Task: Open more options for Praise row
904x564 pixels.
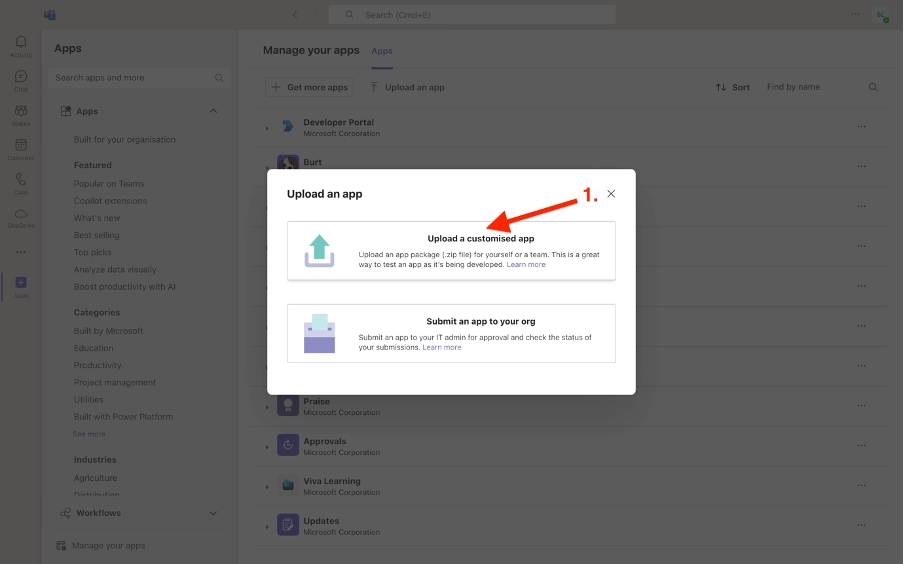Action: [861, 405]
